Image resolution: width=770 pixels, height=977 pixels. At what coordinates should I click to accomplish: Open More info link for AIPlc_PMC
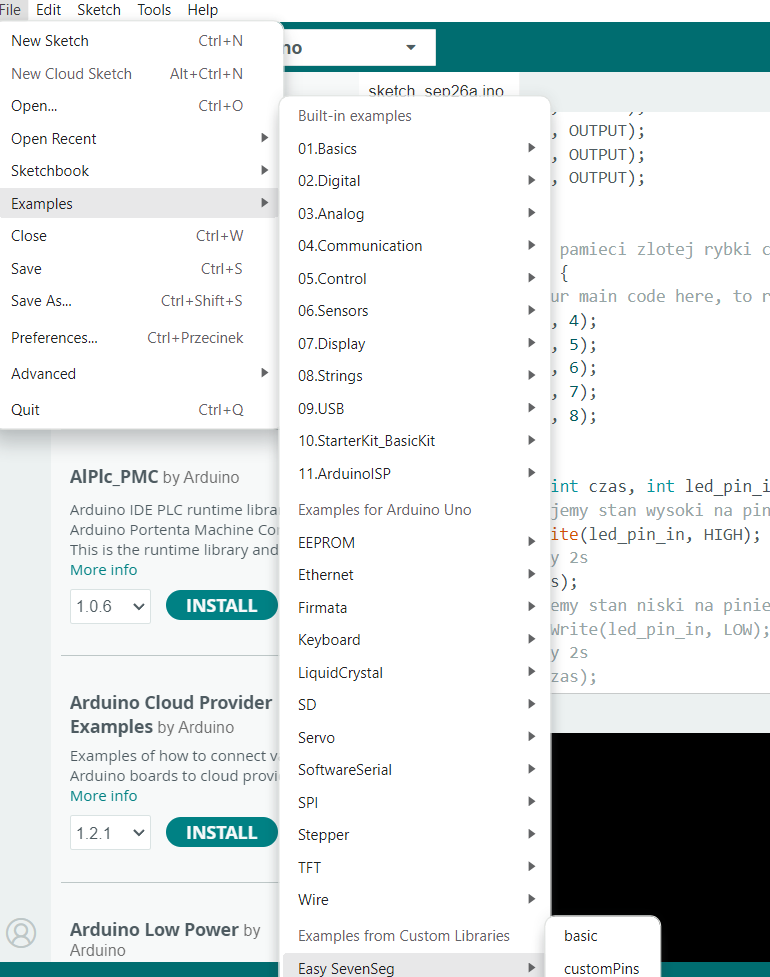pyautogui.click(x=103, y=570)
